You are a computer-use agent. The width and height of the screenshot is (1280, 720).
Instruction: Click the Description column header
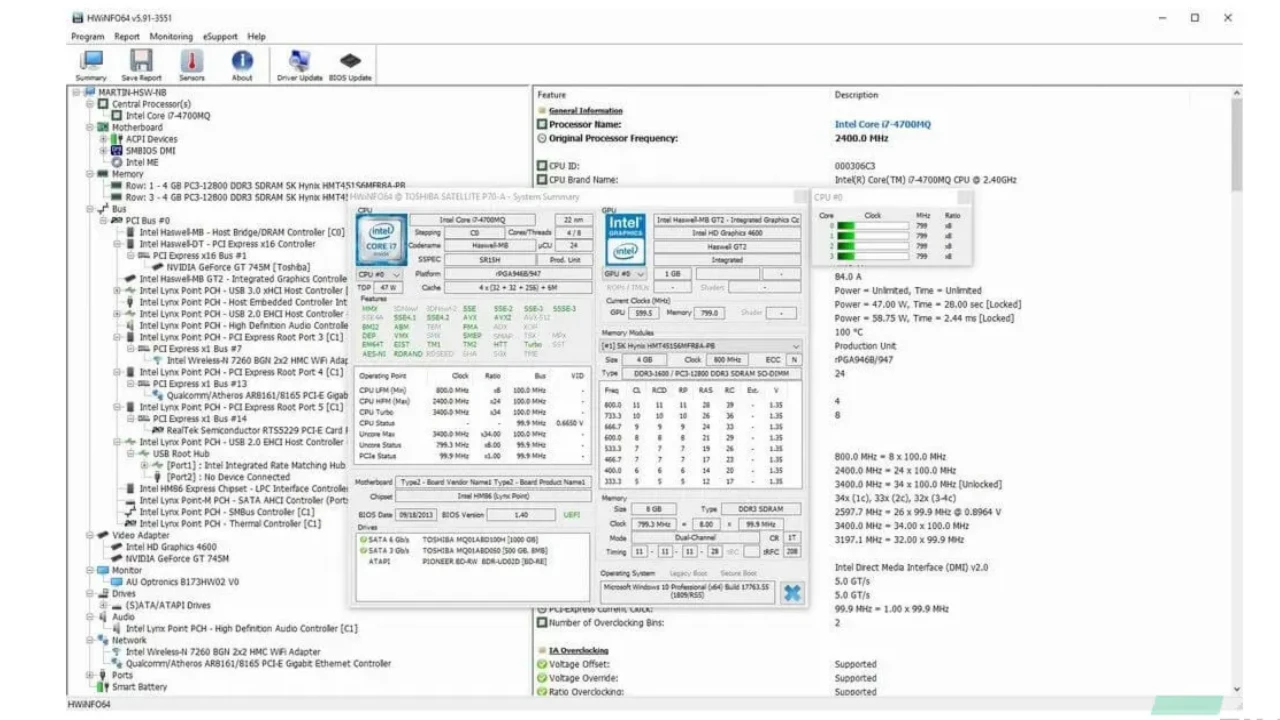856,95
